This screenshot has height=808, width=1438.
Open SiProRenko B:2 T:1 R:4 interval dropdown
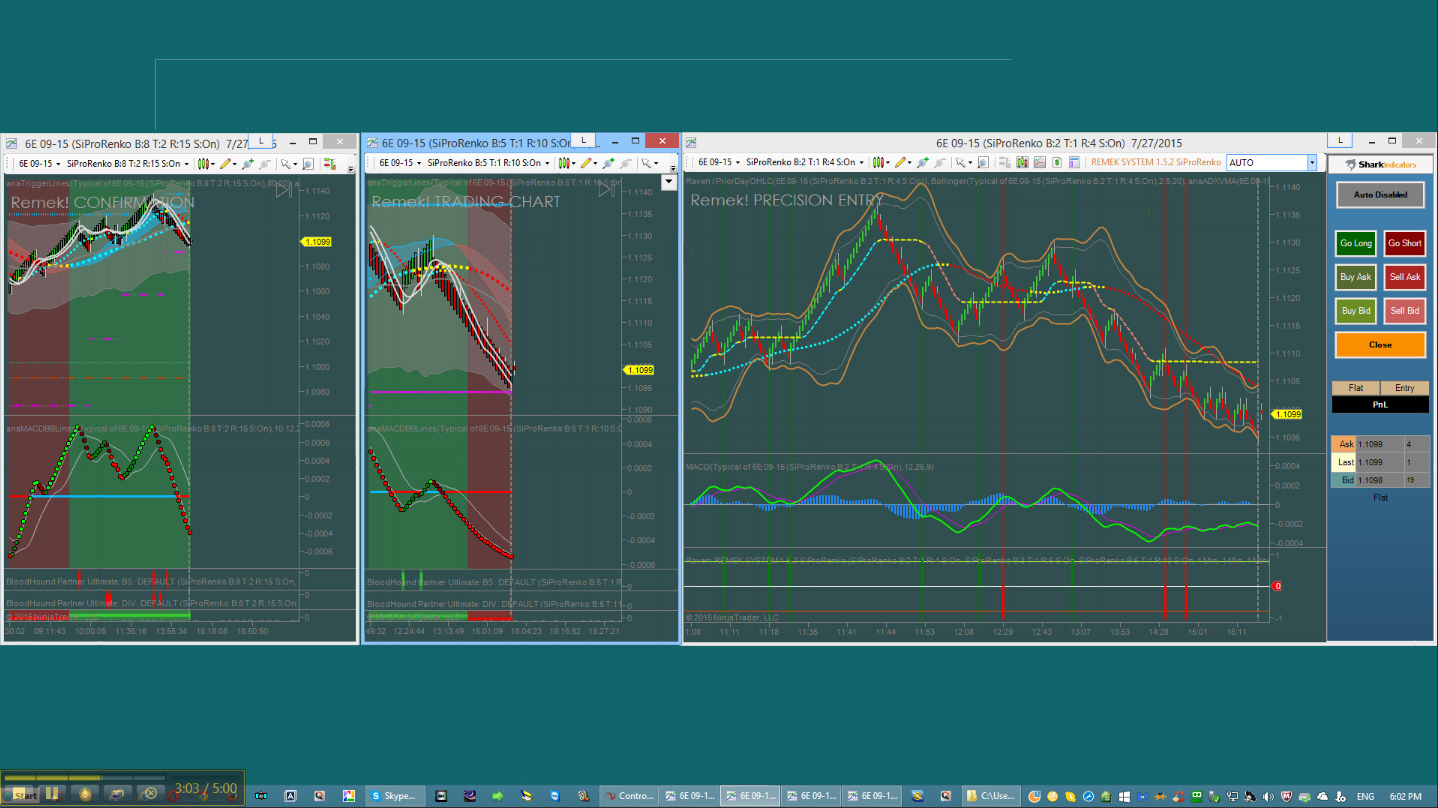pyautogui.click(x=805, y=162)
